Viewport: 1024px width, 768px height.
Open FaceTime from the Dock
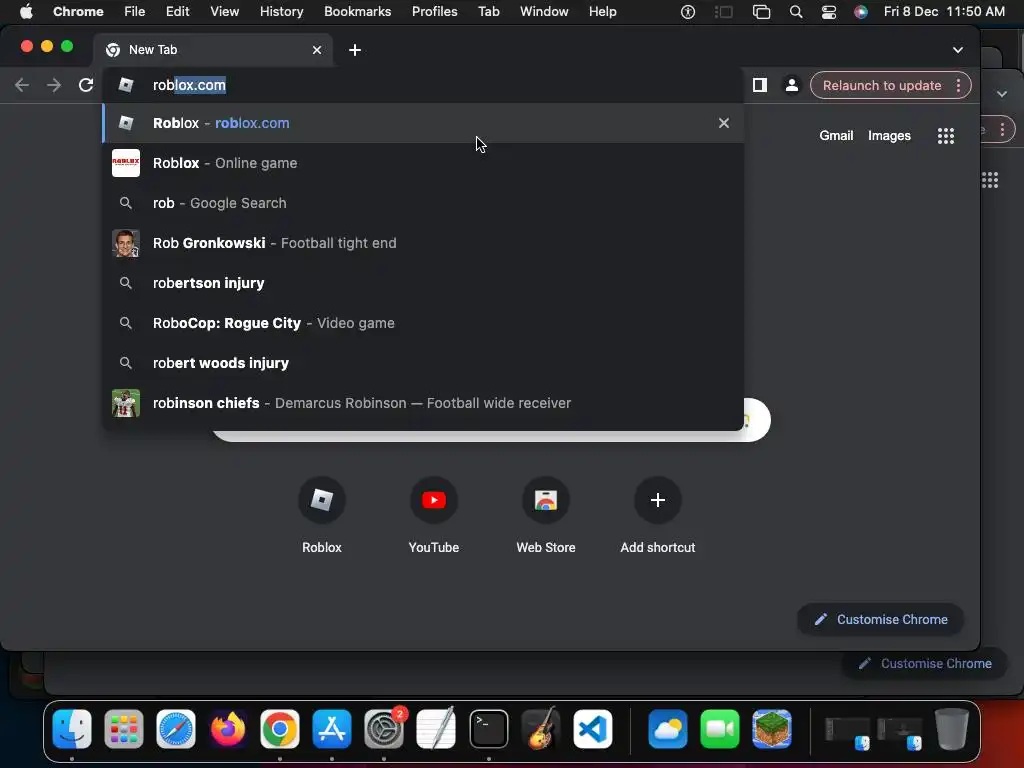720,729
